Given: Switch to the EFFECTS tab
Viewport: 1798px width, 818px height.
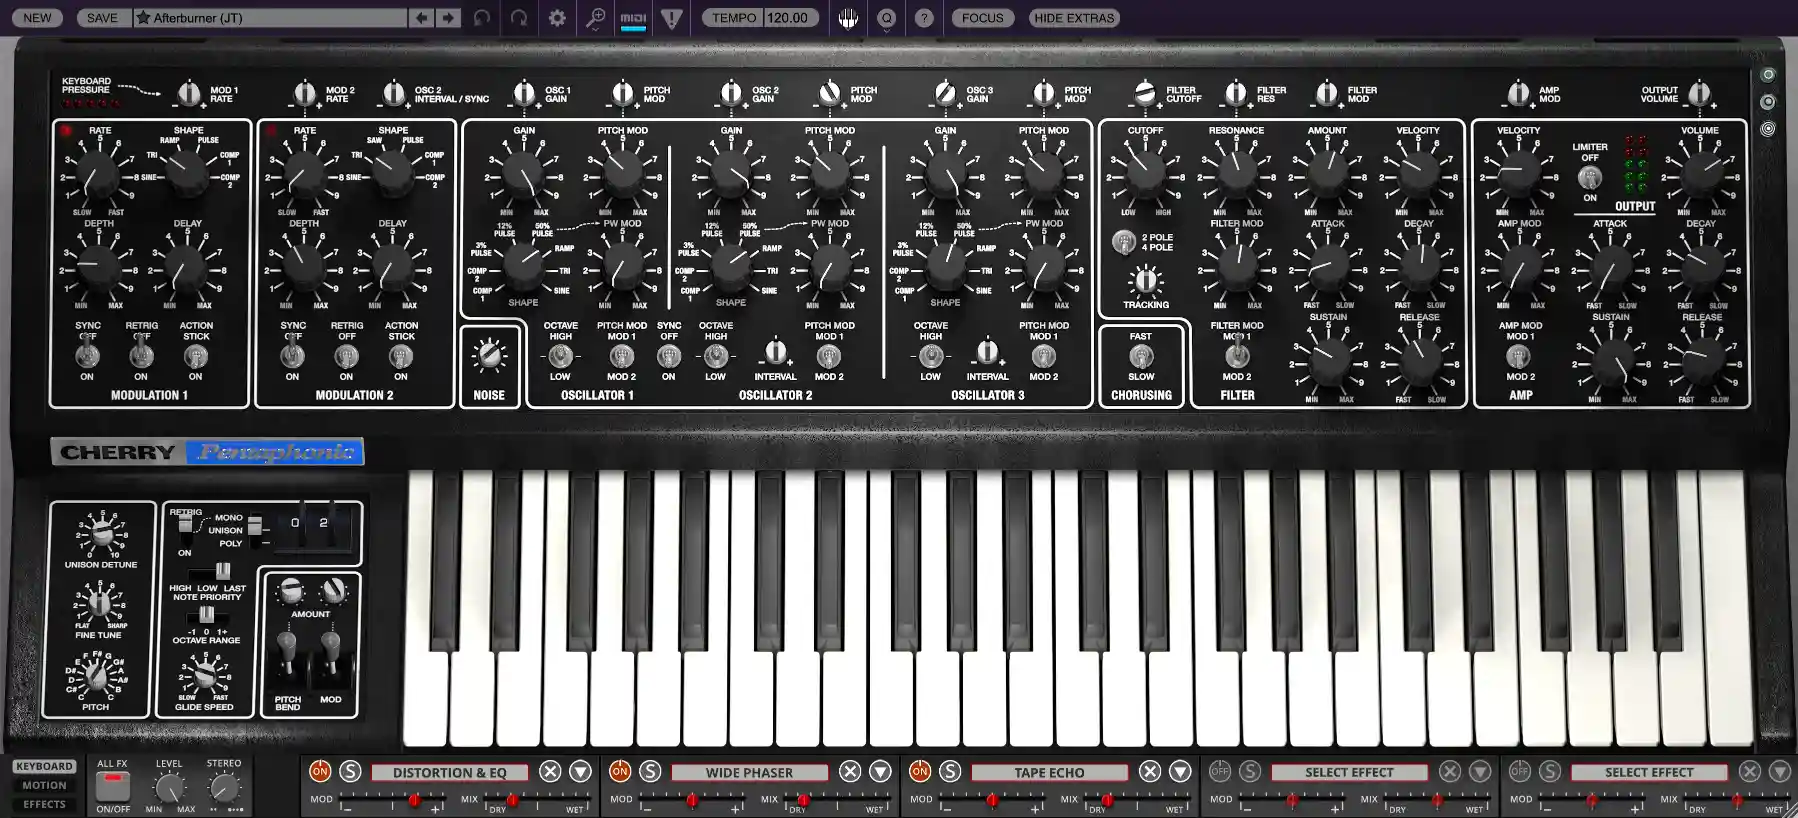Looking at the screenshot, I should (x=44, y=804).
